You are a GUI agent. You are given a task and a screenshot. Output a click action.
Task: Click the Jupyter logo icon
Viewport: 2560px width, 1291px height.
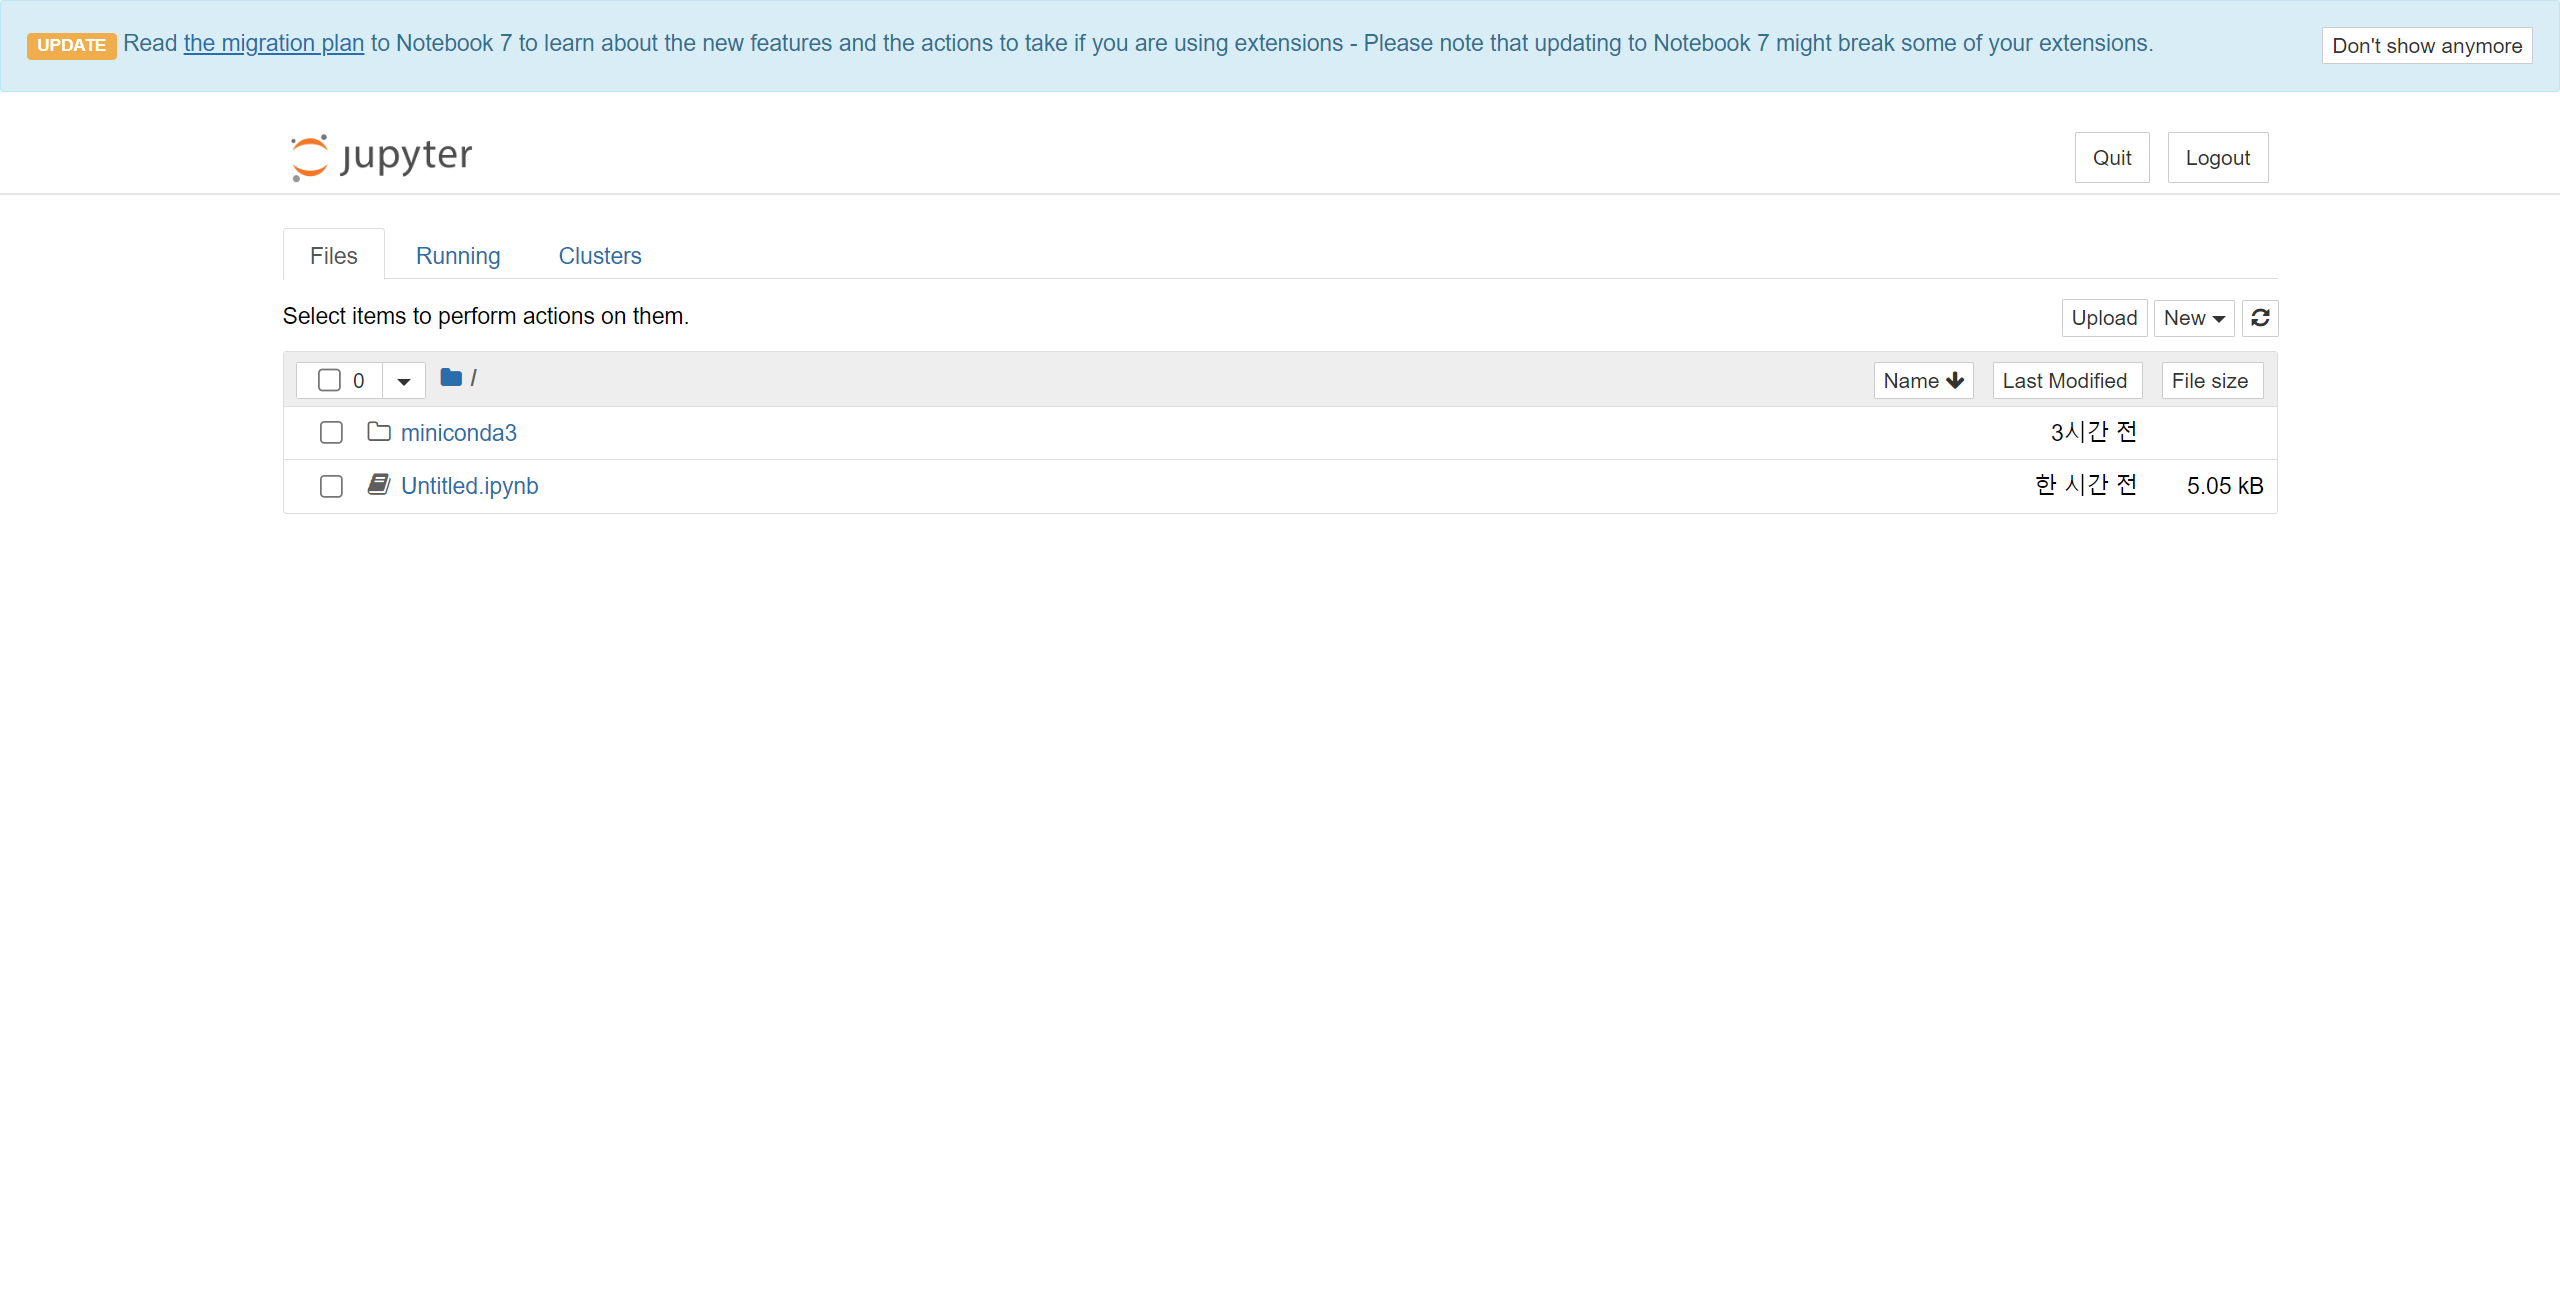[x=310, y=157]
